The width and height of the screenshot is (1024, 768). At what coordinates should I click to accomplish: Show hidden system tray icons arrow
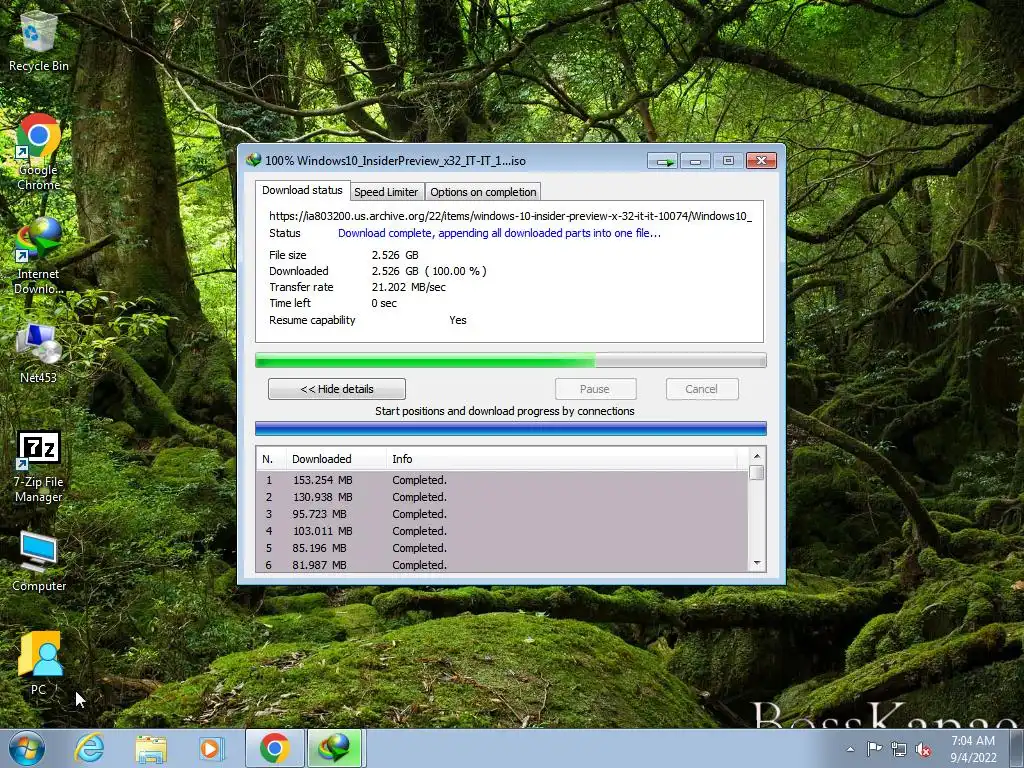850,749
